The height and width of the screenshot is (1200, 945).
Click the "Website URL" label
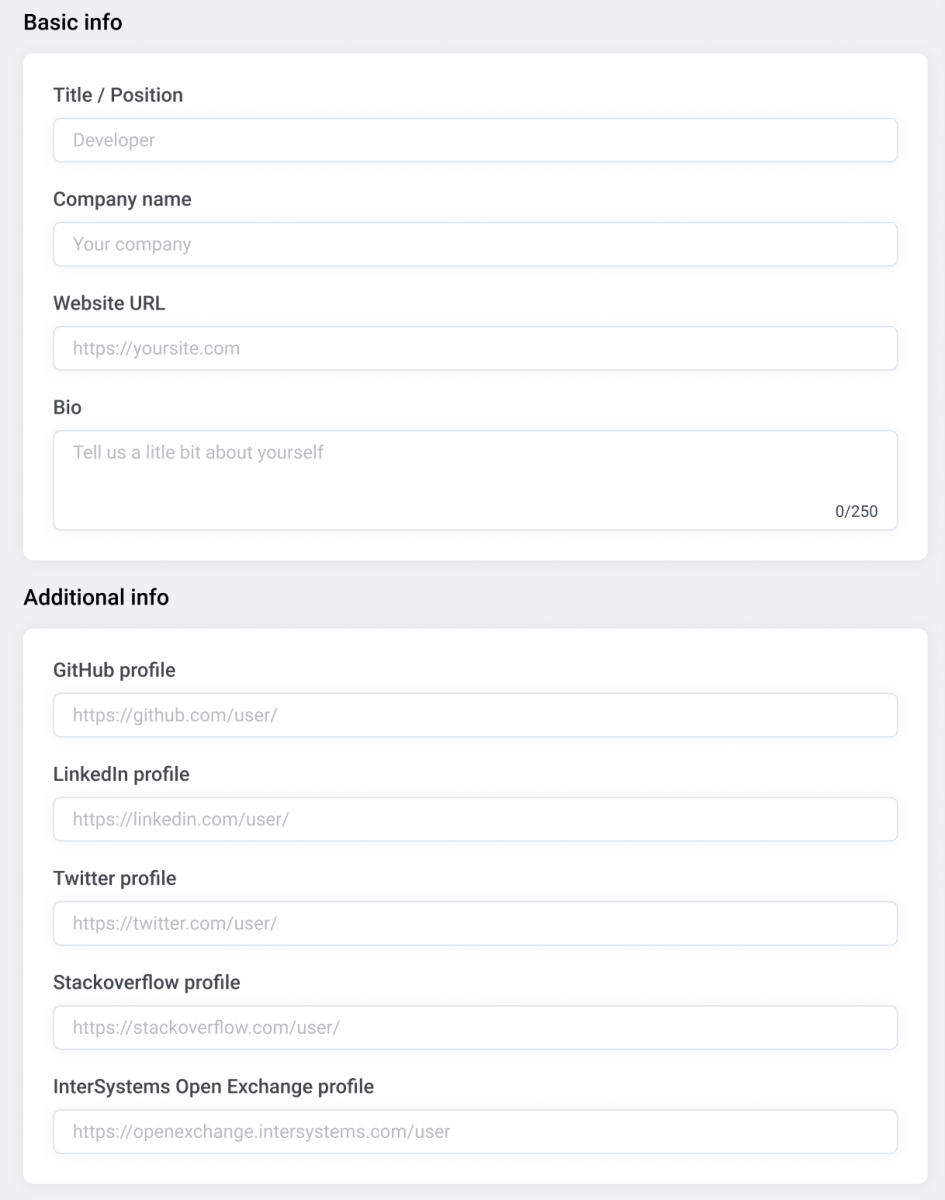109,303
